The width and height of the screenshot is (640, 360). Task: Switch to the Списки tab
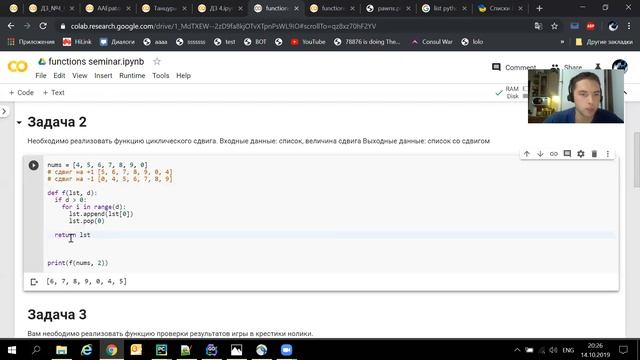coord(500,8)
